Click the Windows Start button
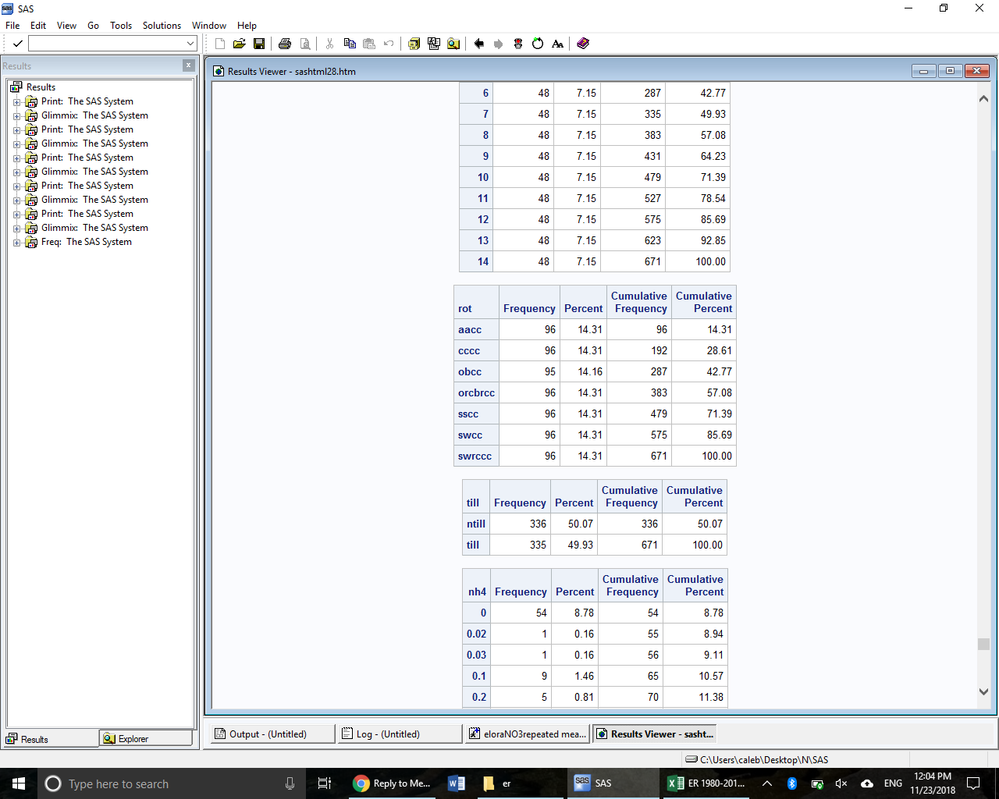This screenshot has height=799, width=999. (18, 783)
